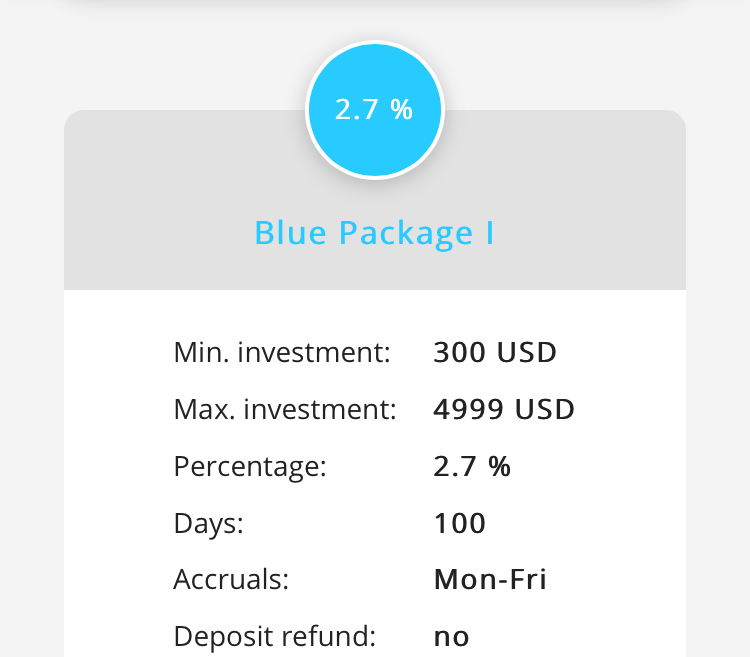Image resolution: width=750 pixels, height=657 pixels.
Task: Click the 4999 USD maximum value
Action: coord(504,409)
